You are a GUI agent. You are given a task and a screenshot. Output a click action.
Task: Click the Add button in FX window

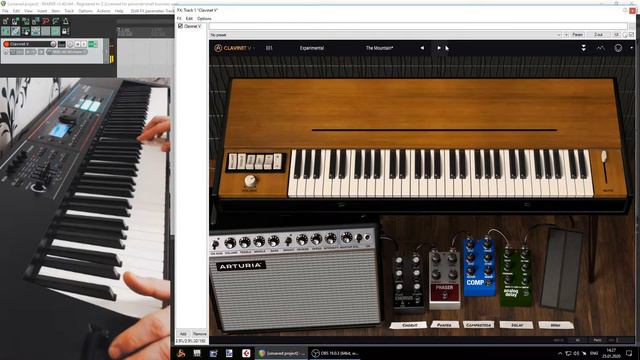coord(183,334)
